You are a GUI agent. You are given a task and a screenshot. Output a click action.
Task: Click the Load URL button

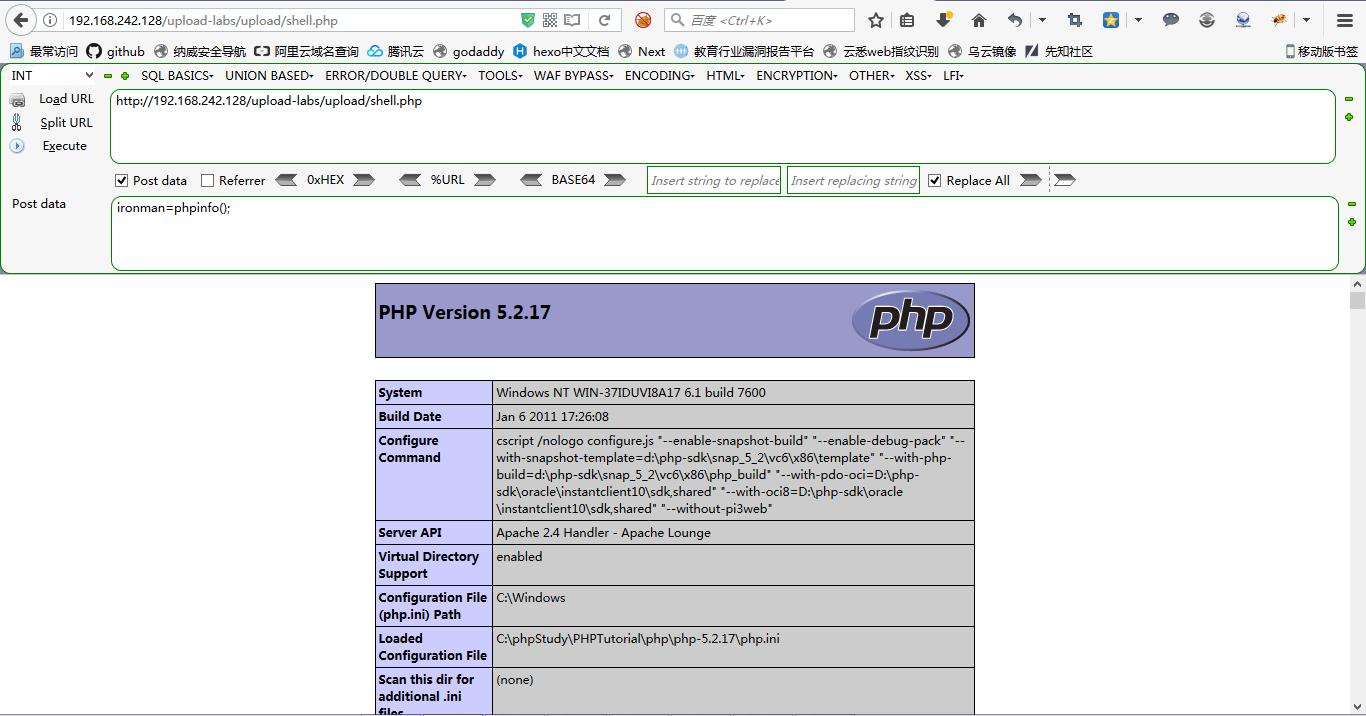(x=66, y=99)
